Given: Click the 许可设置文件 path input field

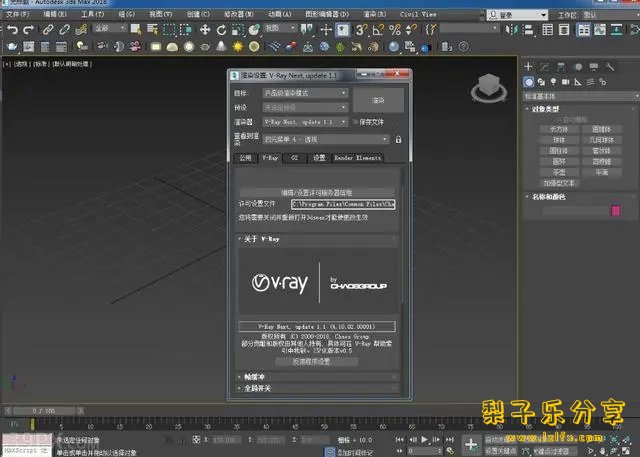Looking at the screenshot, I should click(x=343, y=204).
